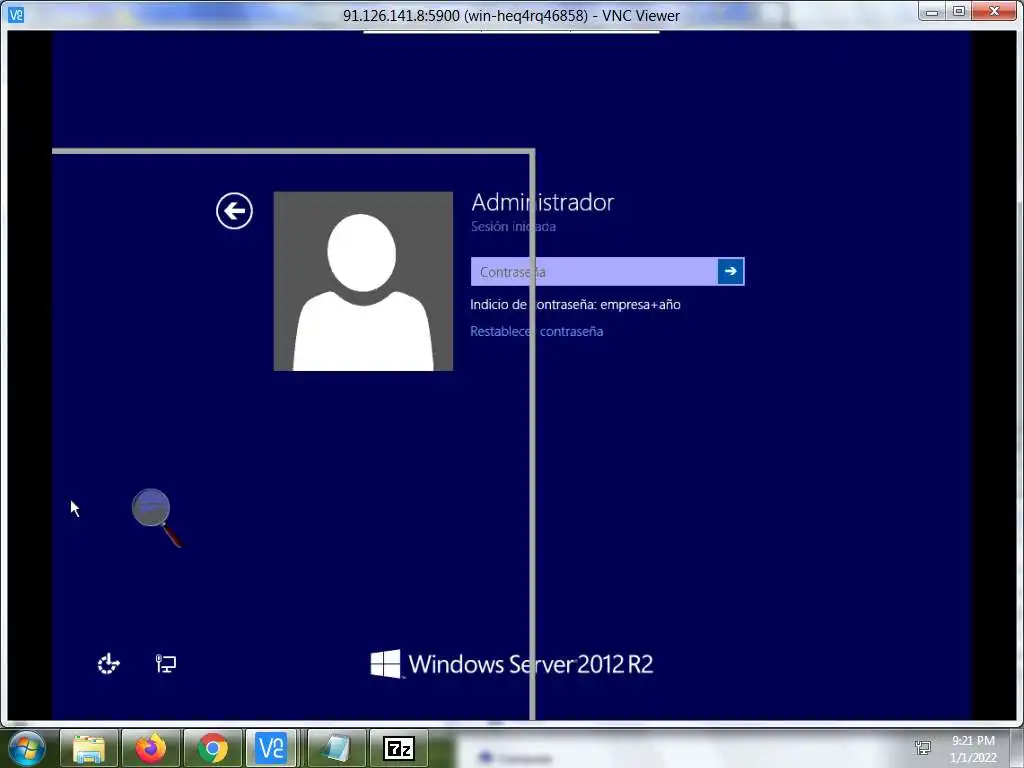The width and height of the screenshot is (1024, 768).
Task: Select the VNC Viewer taskbar button
Action: (272, 748)
